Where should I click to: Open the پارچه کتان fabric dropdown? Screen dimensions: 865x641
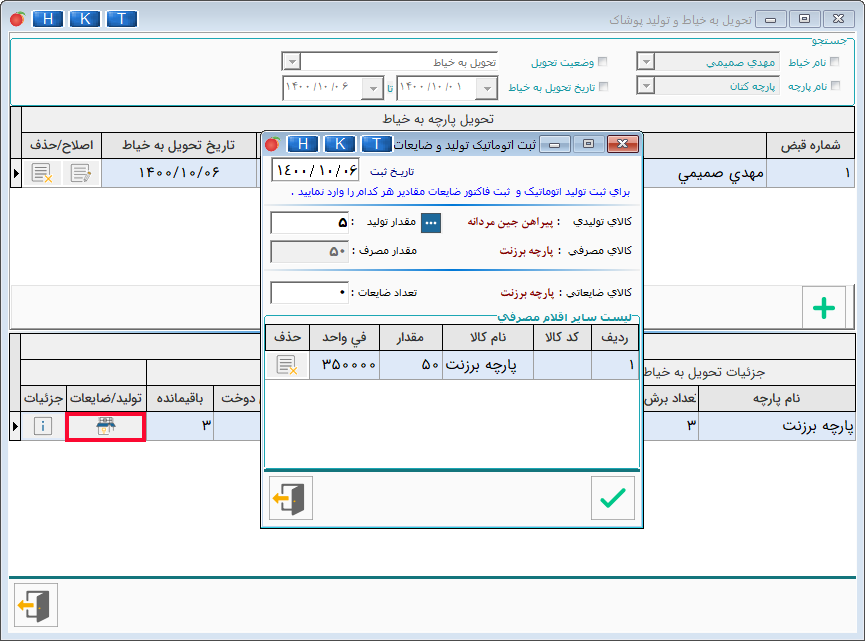pyautogui.click(x=645, y=86)
